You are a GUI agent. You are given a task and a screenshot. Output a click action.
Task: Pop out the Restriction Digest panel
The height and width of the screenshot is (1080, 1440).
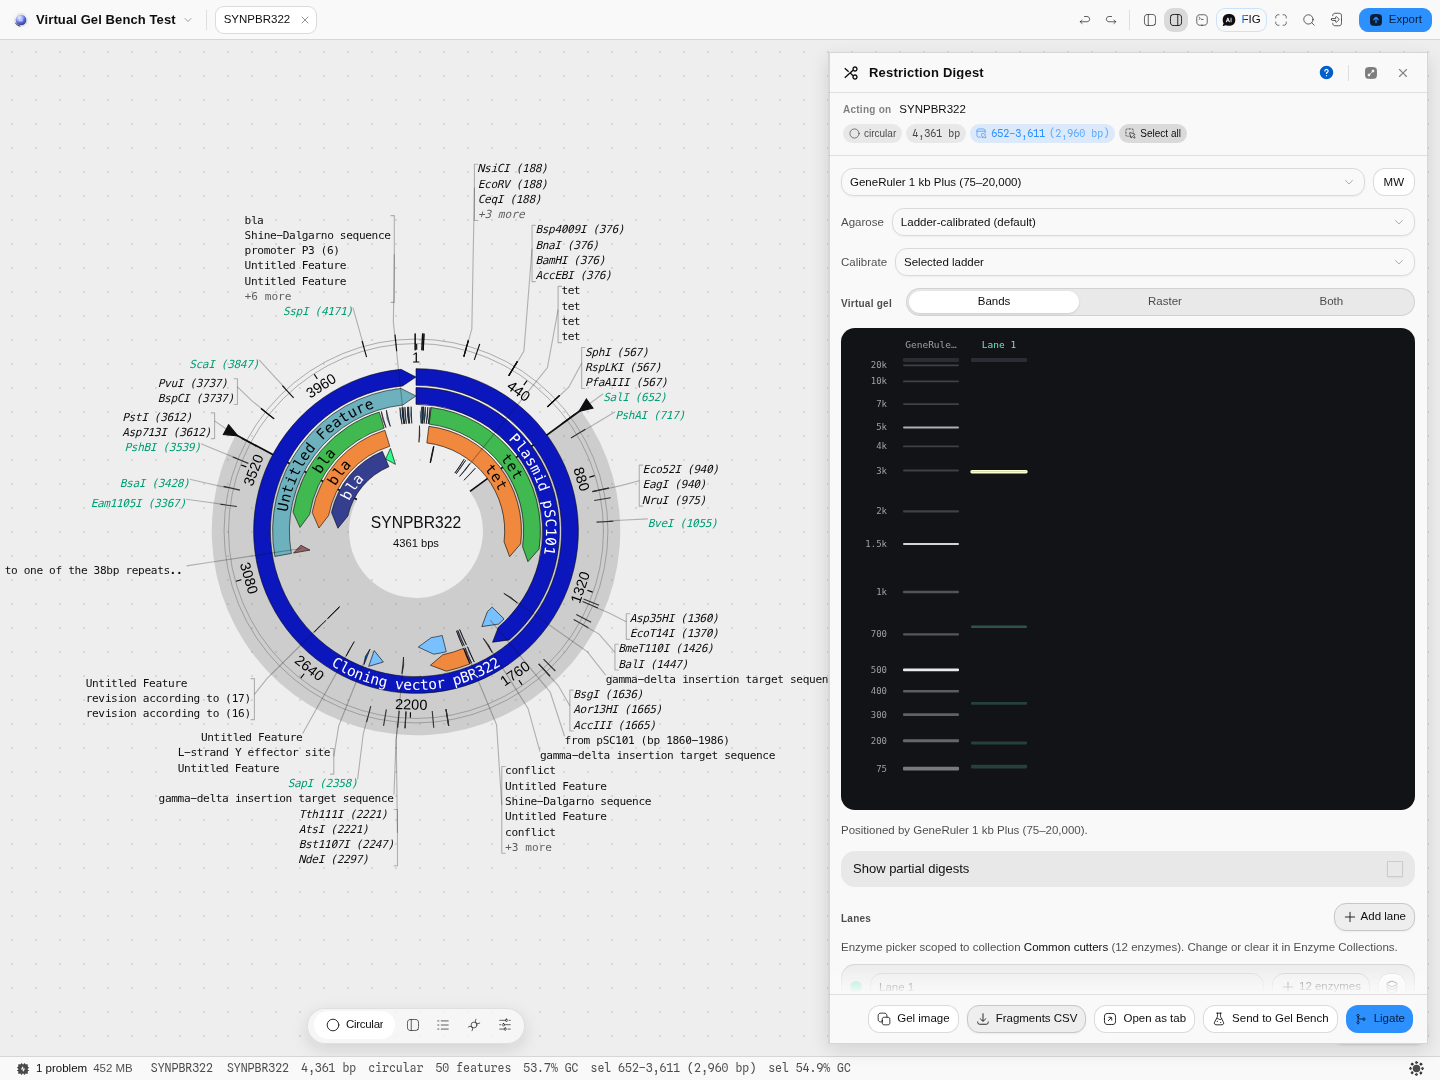(1371, 73)
